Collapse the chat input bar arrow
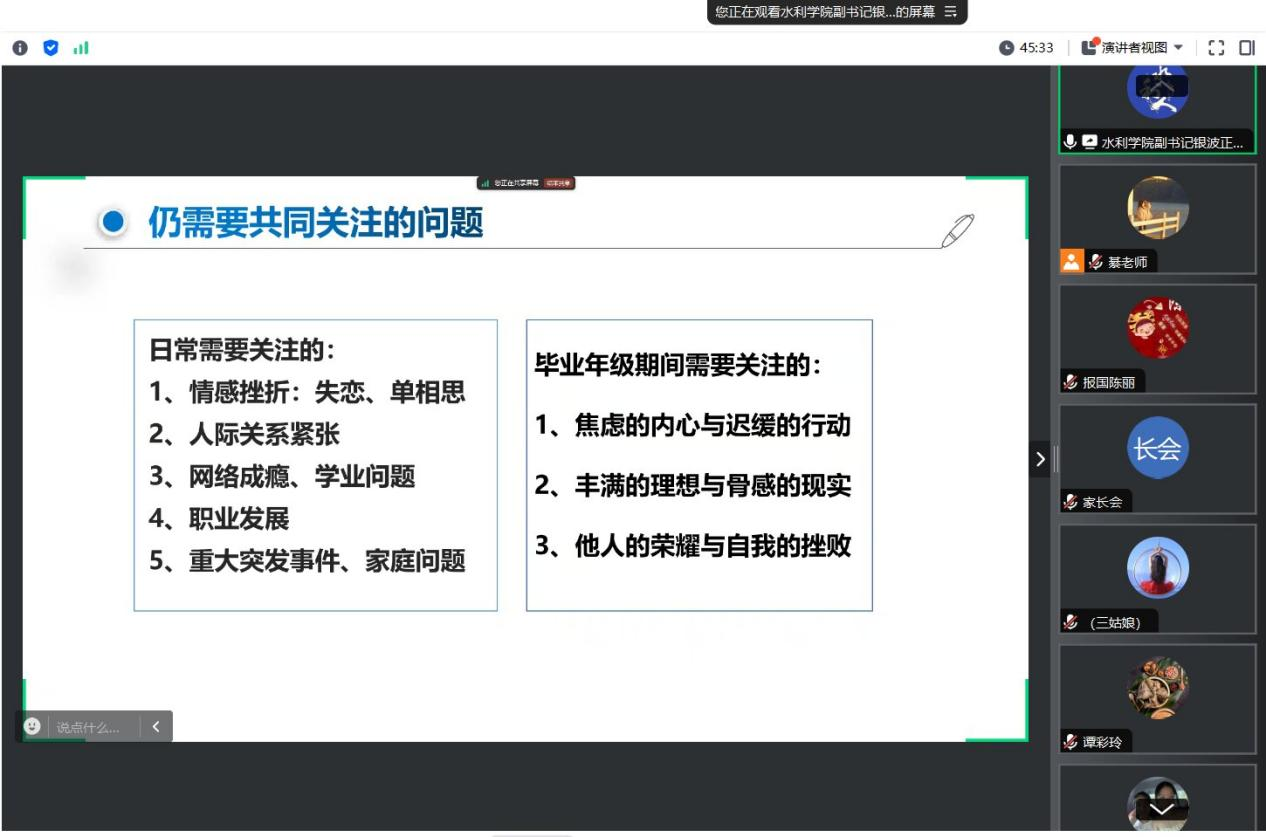 pyautogui.click(x=156, y=727)
